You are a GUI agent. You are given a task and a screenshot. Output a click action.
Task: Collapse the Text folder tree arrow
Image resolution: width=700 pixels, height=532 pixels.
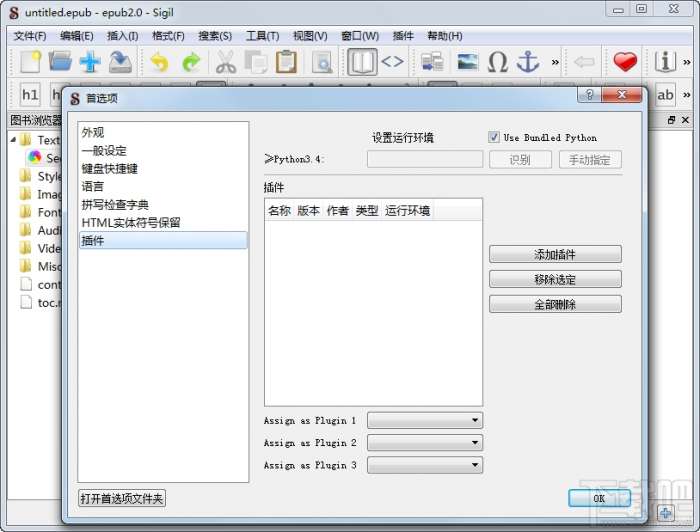(13, 140)
